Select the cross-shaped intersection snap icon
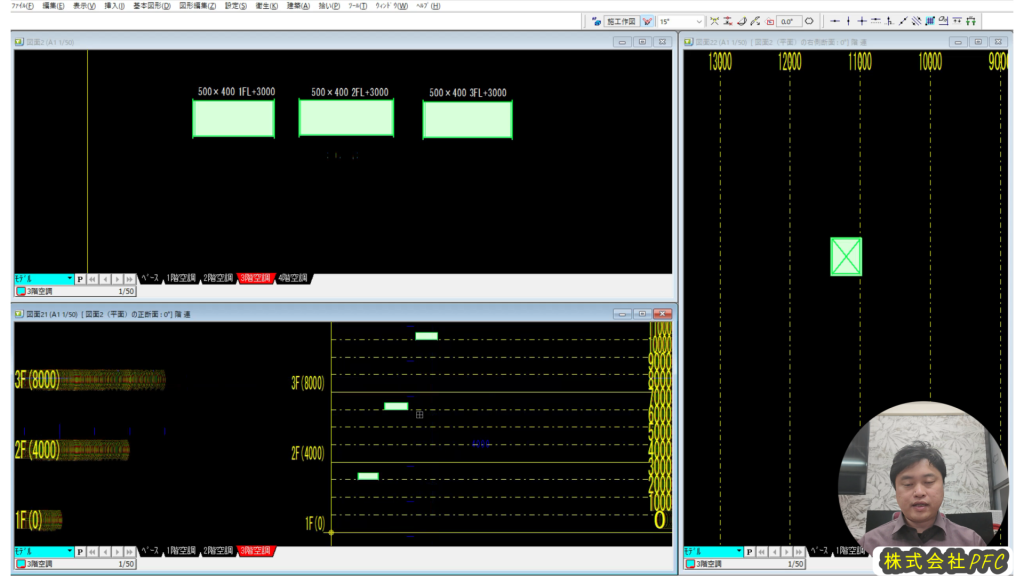The height and width of the screenshot is (576, 1024). coord(862,21)
